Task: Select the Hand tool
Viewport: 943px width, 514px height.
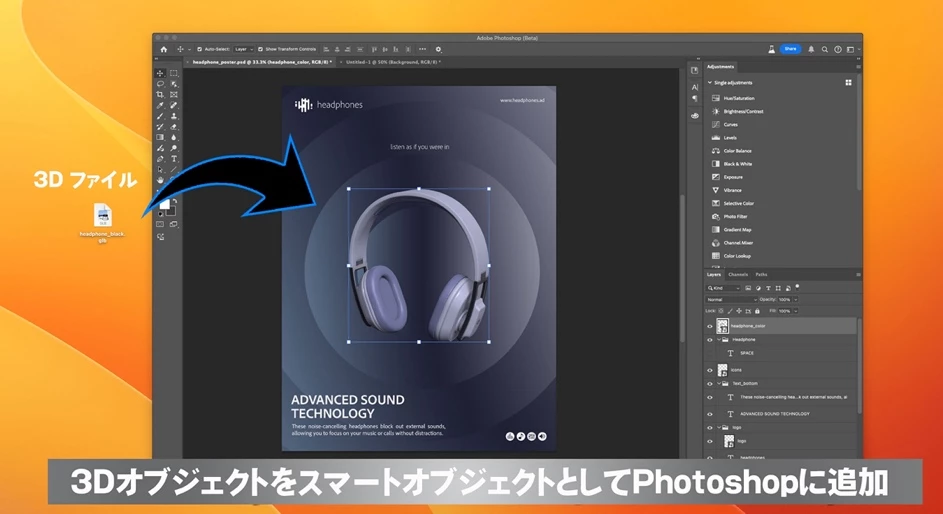Action: click(160, 180)
